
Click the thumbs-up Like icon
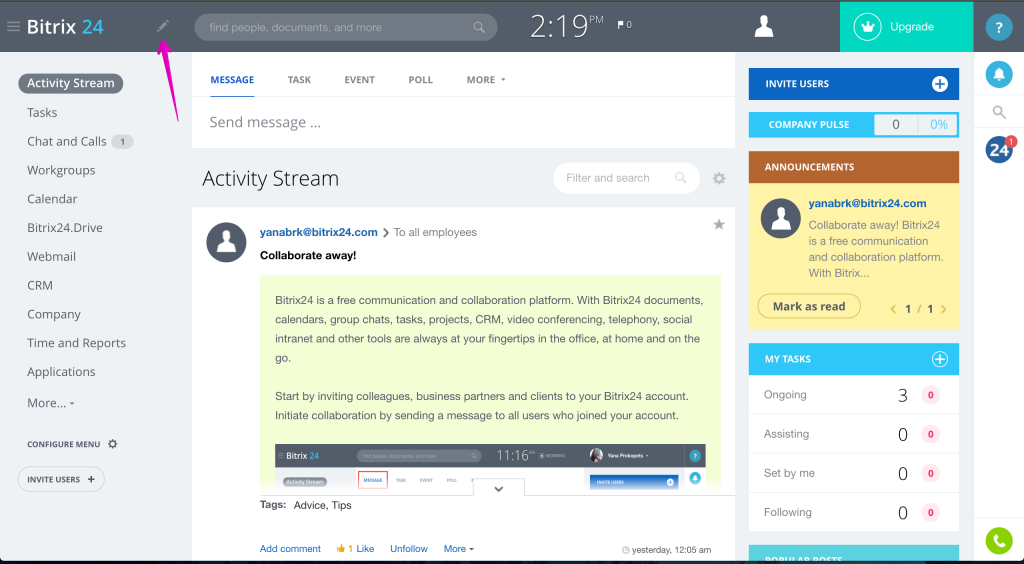click(x=340, y=548)
